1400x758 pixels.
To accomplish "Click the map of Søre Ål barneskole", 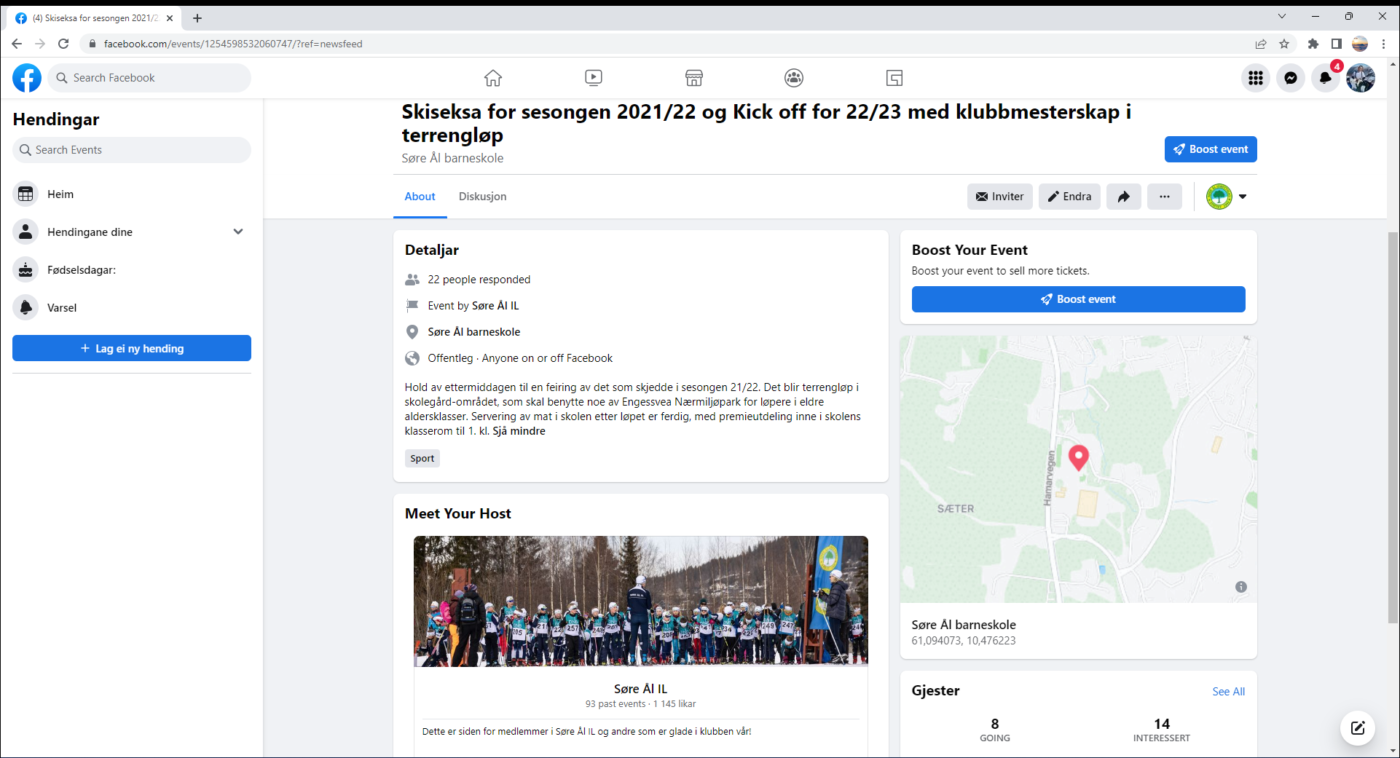I will [1078, 470].
